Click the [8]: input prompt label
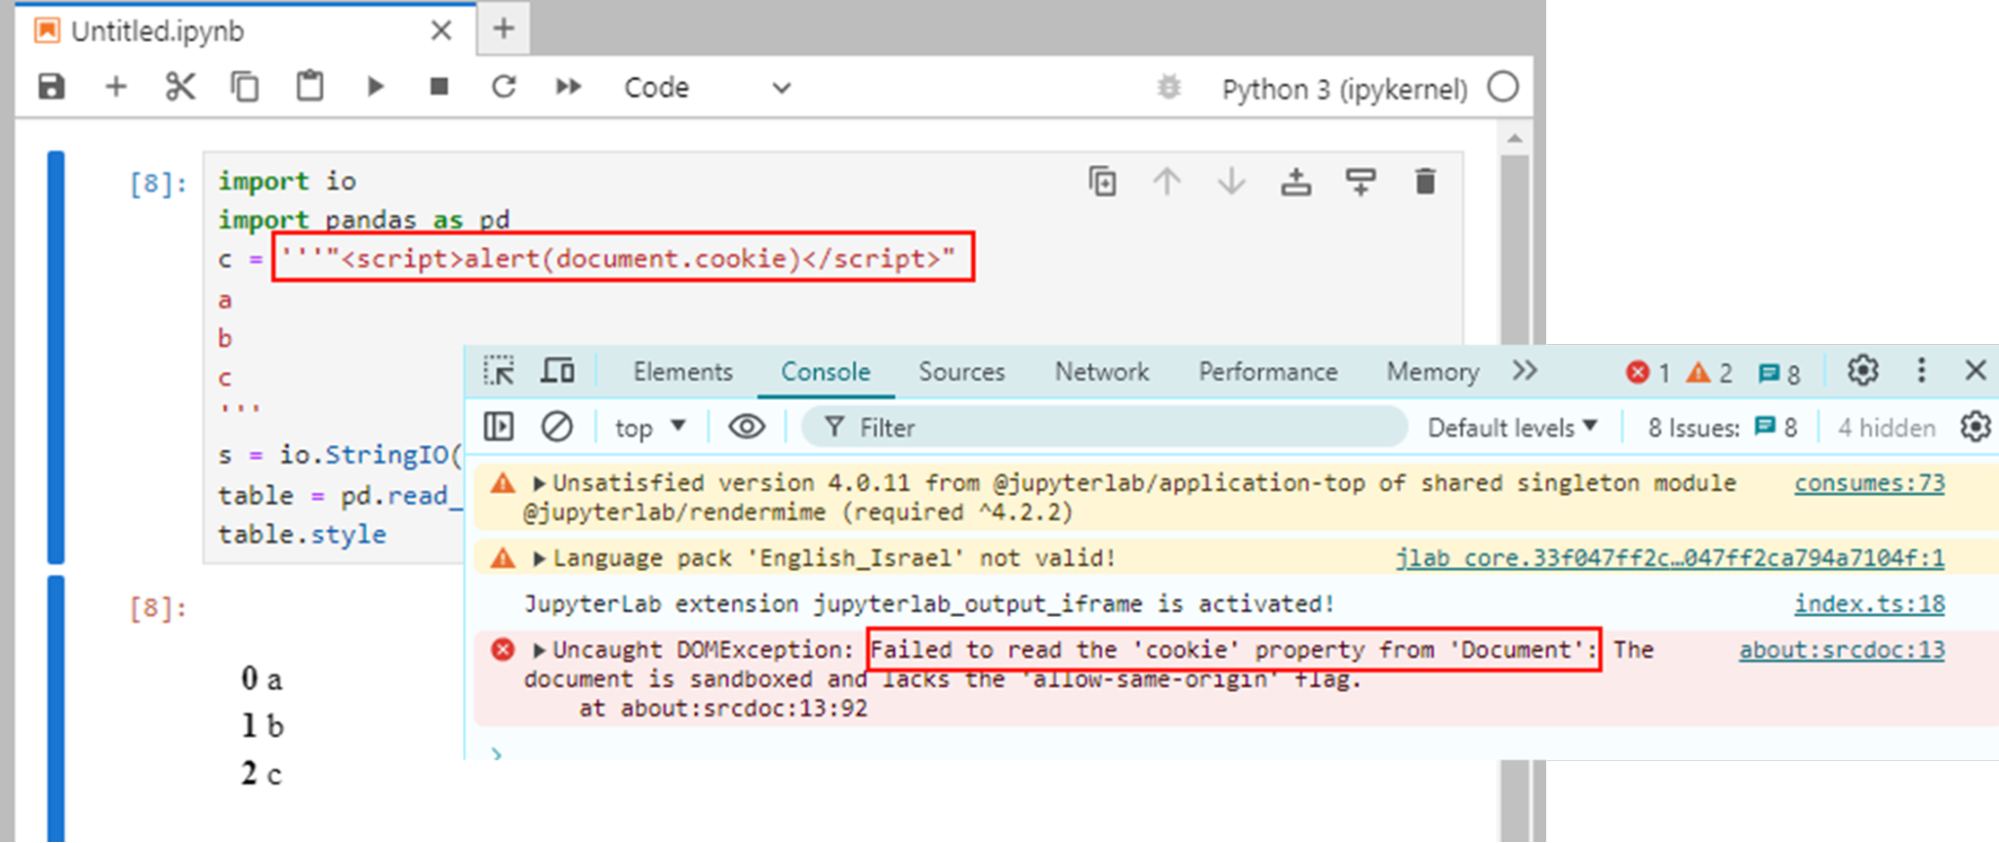The width and height of the screenshot is (1999, 843). [x=158, y=183]
